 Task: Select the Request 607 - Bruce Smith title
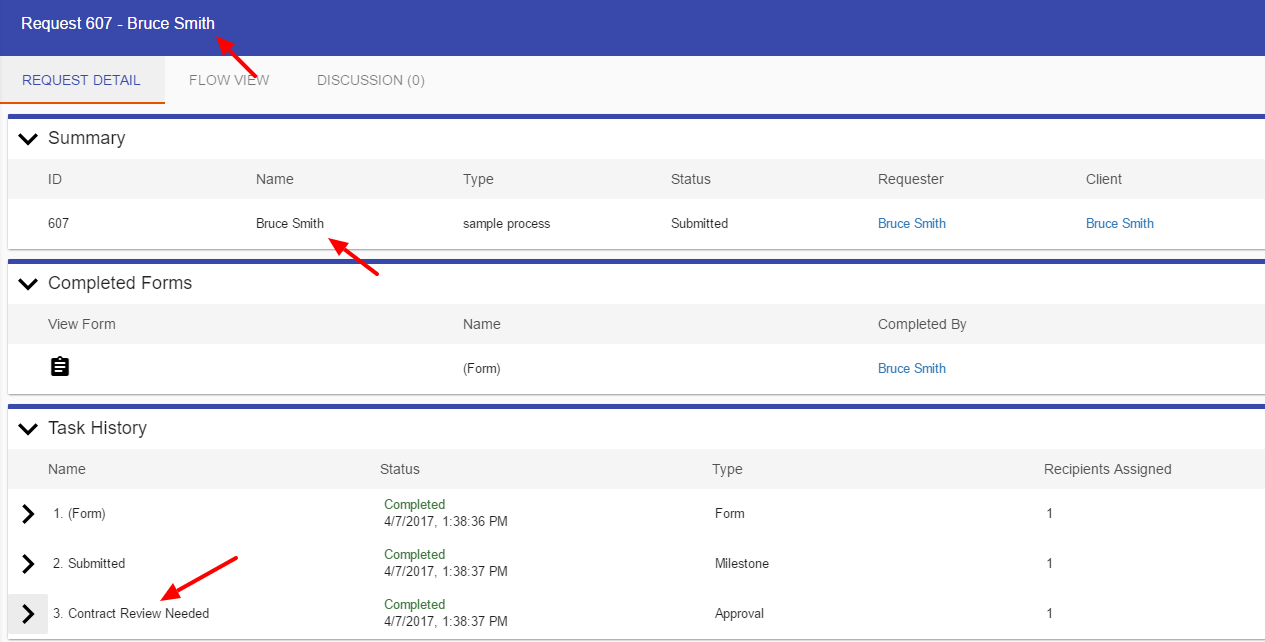(118, 23)
